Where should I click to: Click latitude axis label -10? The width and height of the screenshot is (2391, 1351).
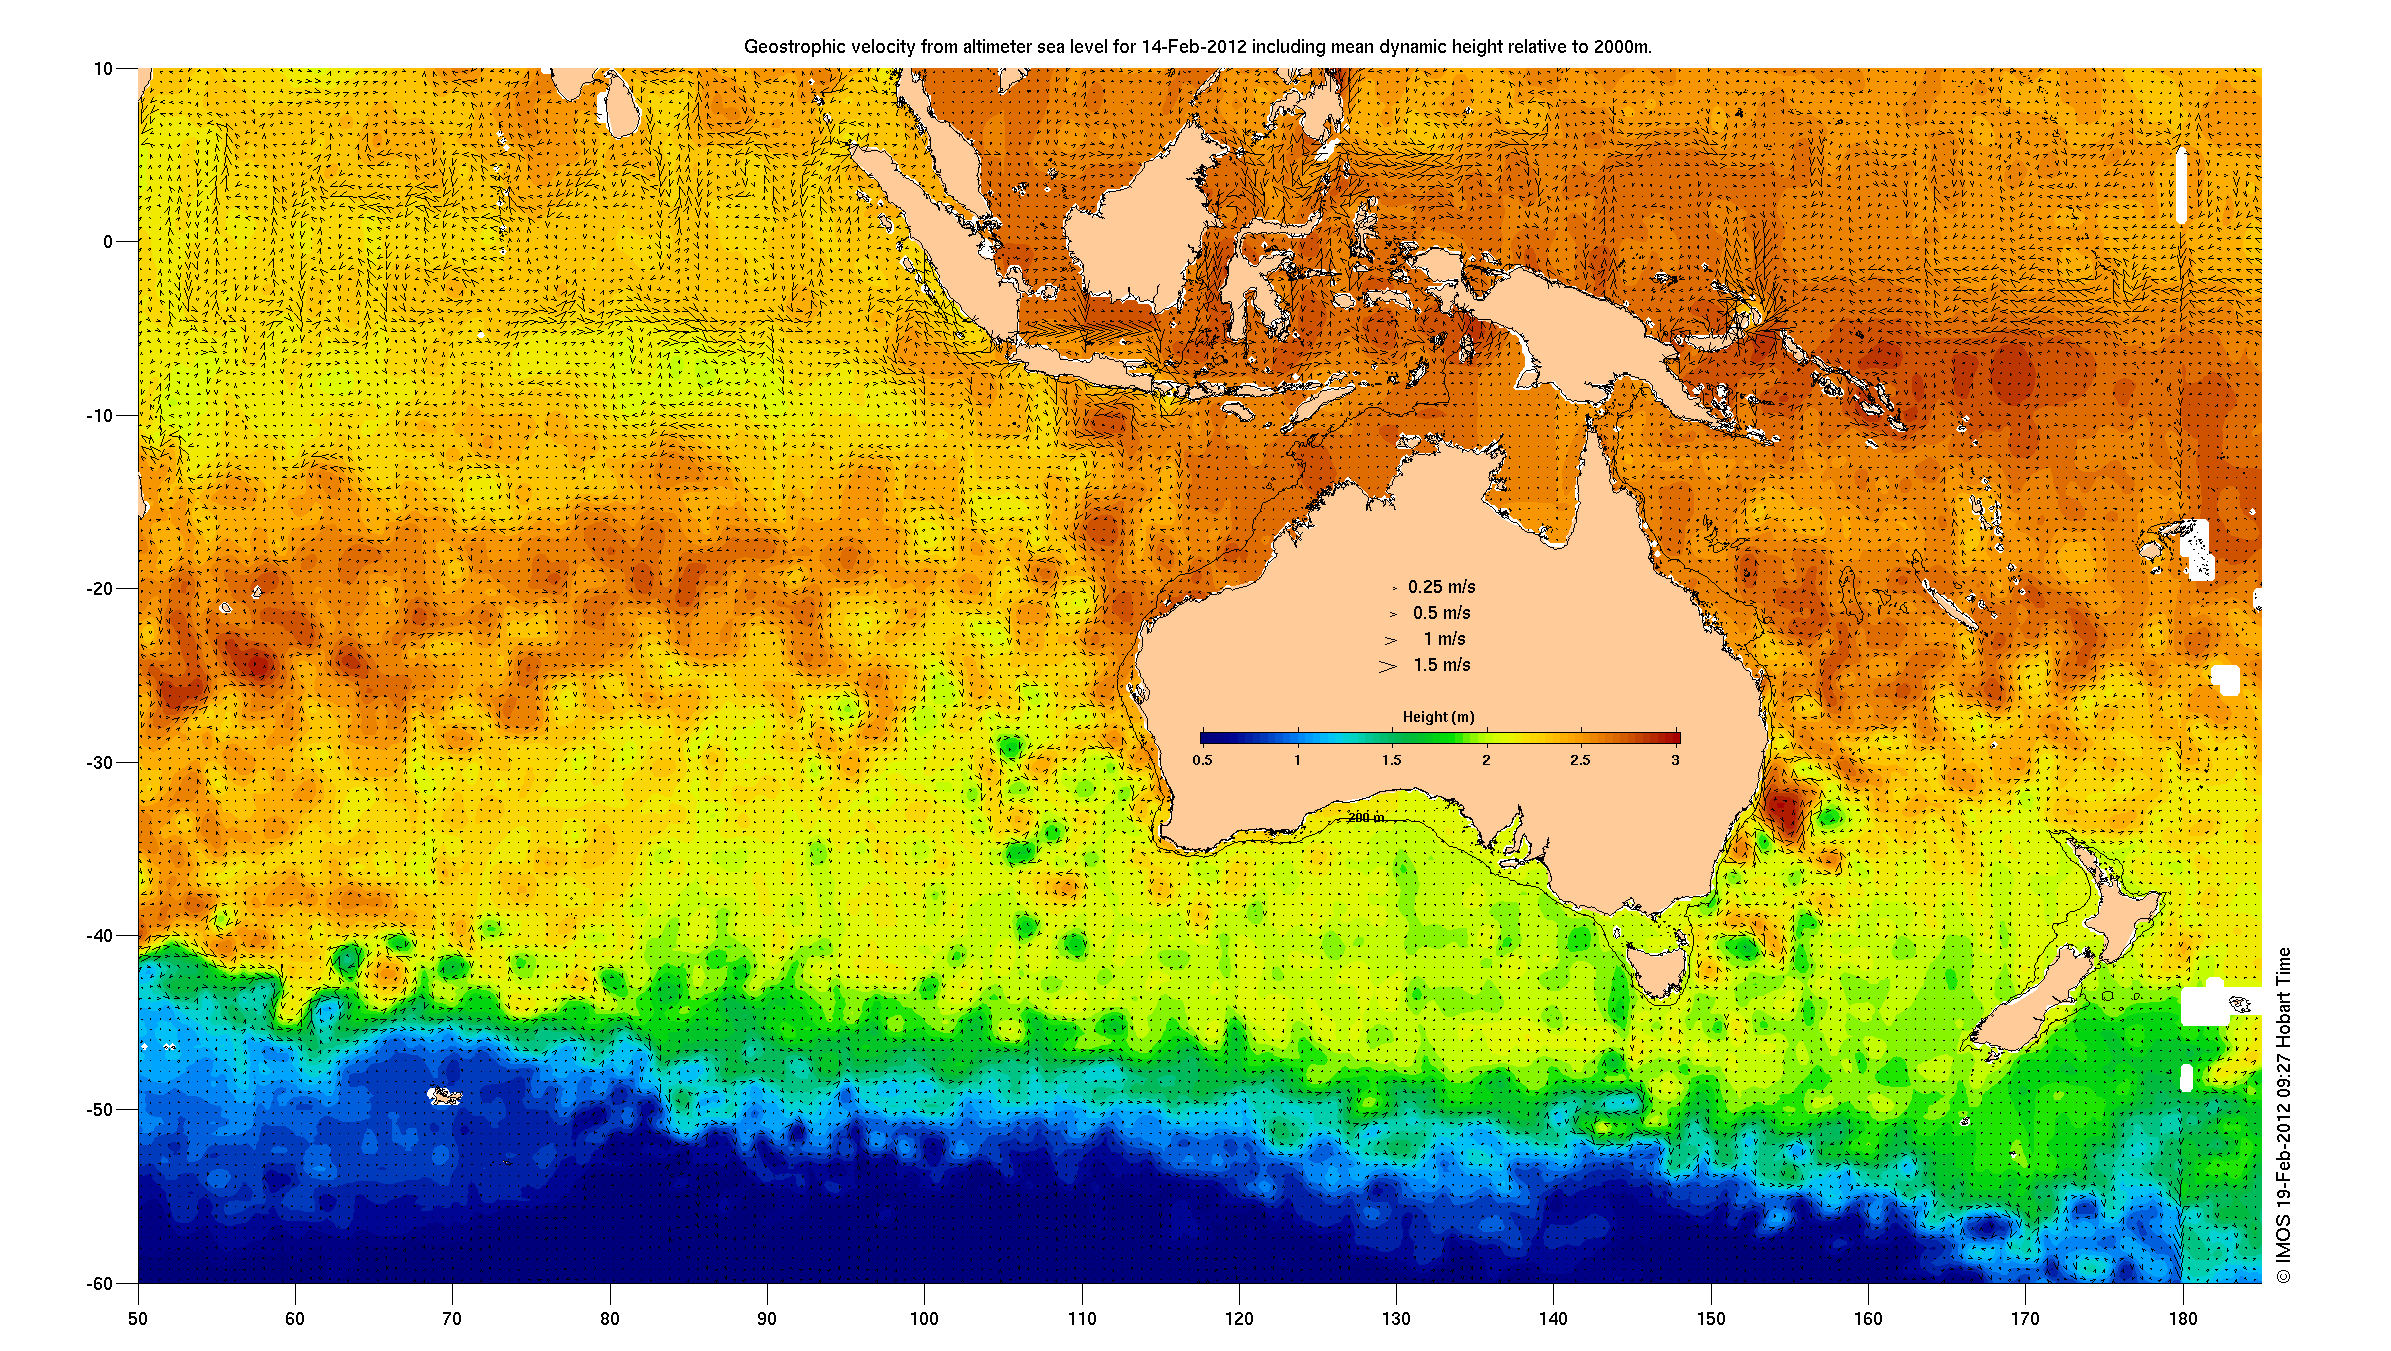coord(99,416)
